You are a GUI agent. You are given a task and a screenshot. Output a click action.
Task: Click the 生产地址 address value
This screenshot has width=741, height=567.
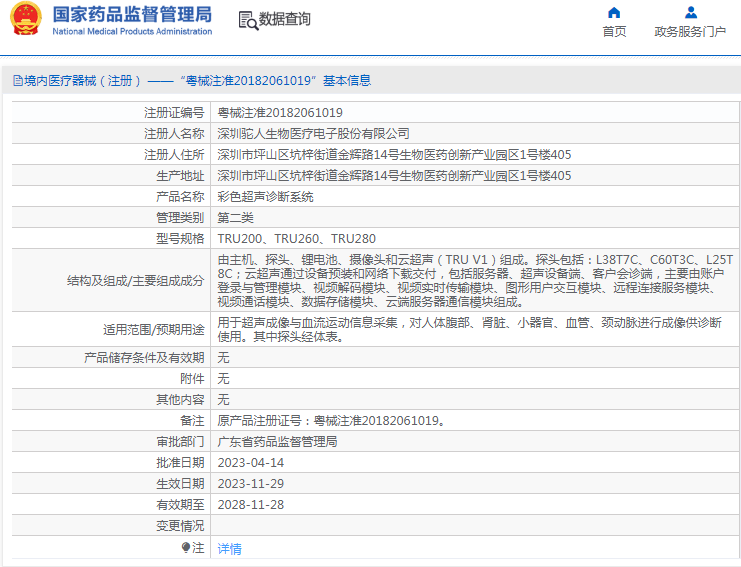pyautogui.click(x=394, y=176)
